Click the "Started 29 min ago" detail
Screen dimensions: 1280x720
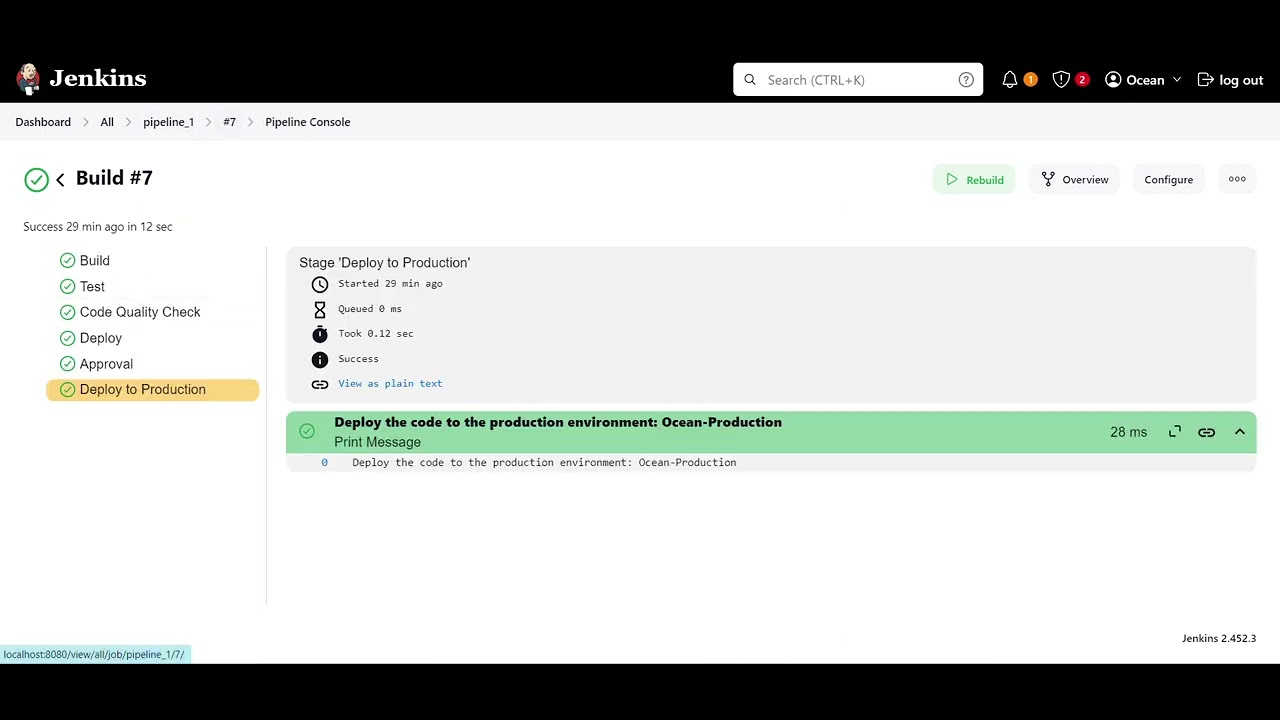390,284
